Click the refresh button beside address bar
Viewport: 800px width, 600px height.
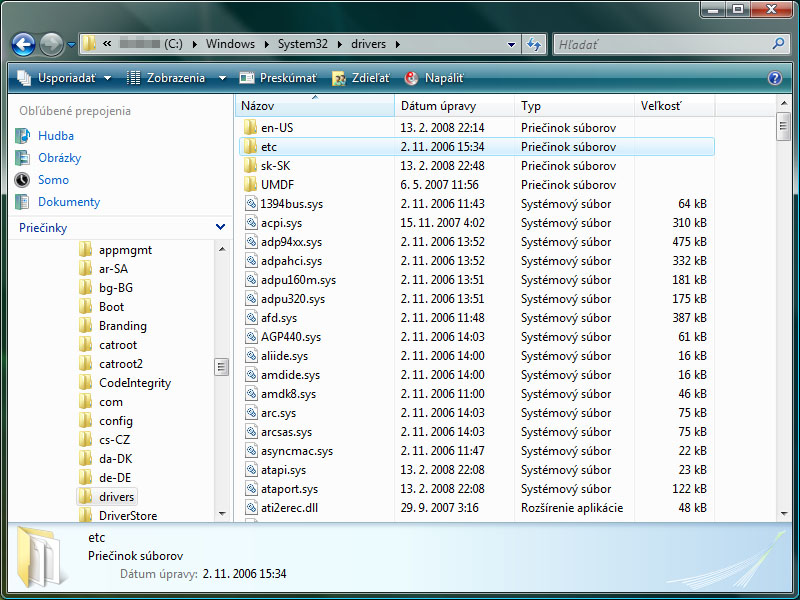534,44
